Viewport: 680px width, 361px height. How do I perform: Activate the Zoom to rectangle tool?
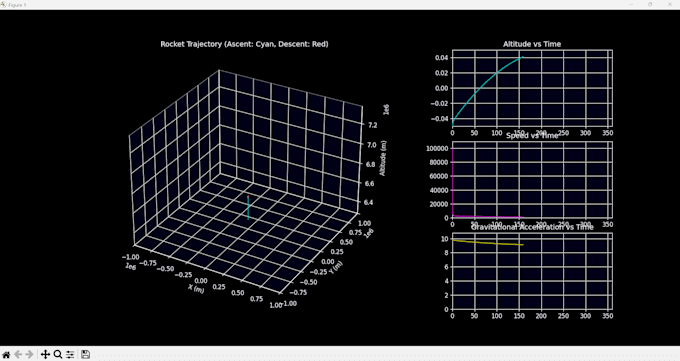point(58,354)
